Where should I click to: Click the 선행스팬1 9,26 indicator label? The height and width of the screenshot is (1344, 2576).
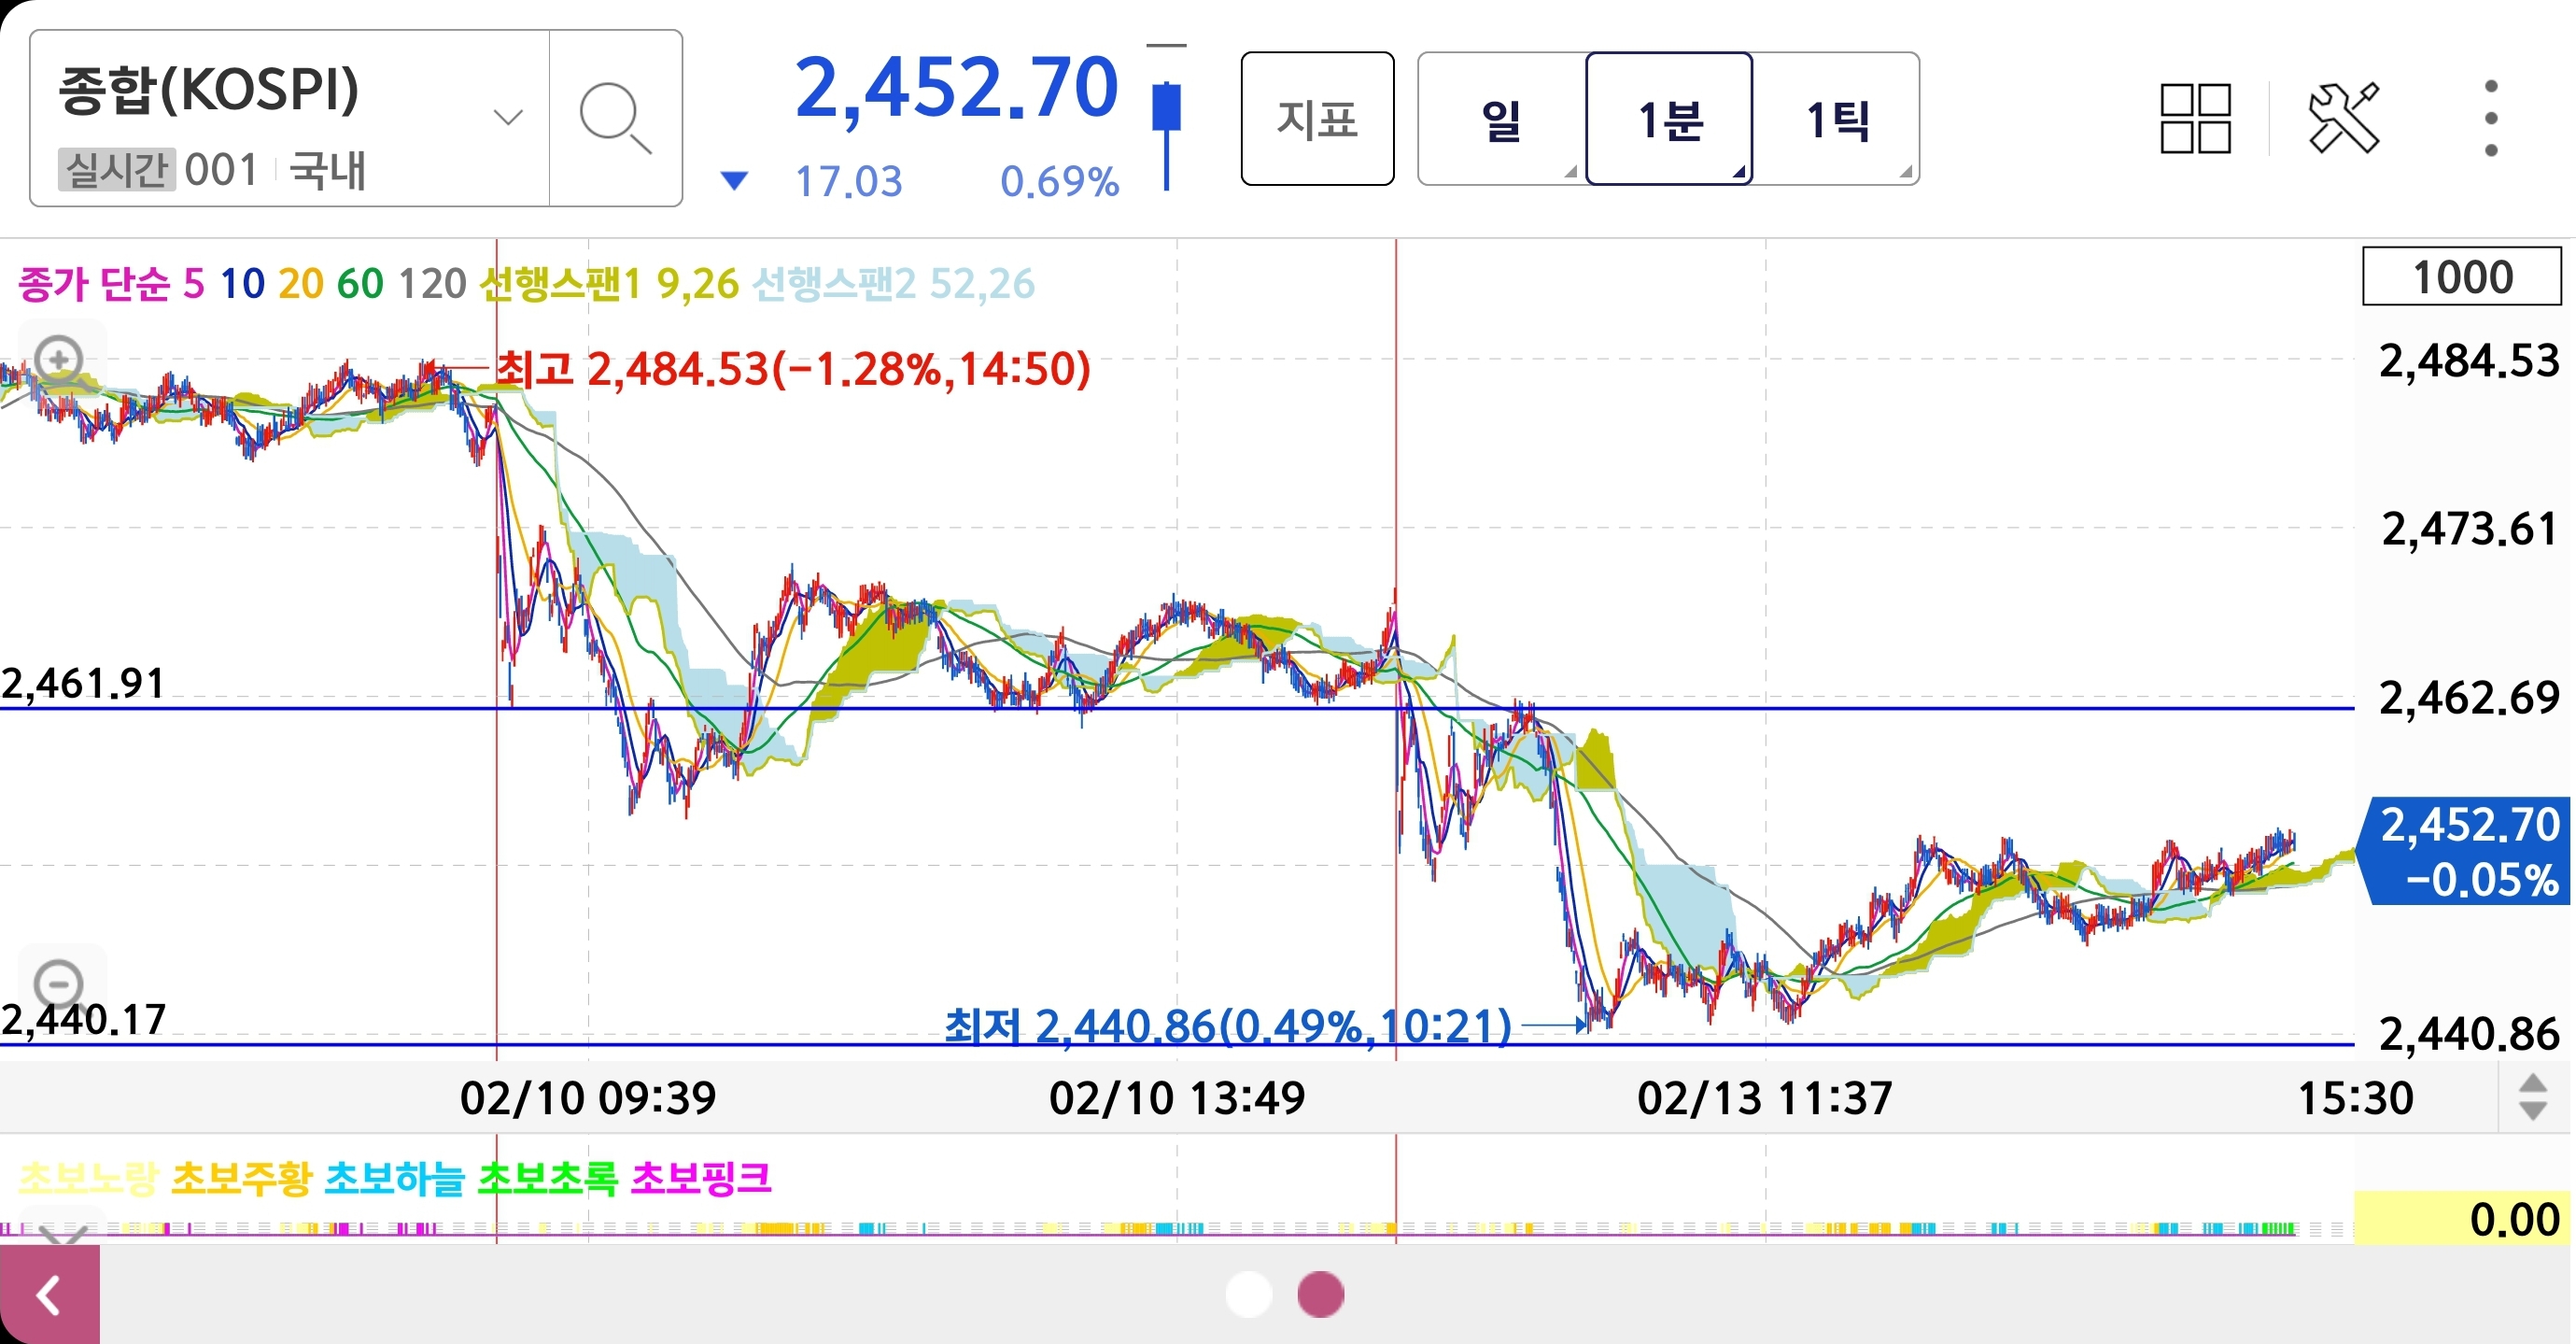pos(608,284)
